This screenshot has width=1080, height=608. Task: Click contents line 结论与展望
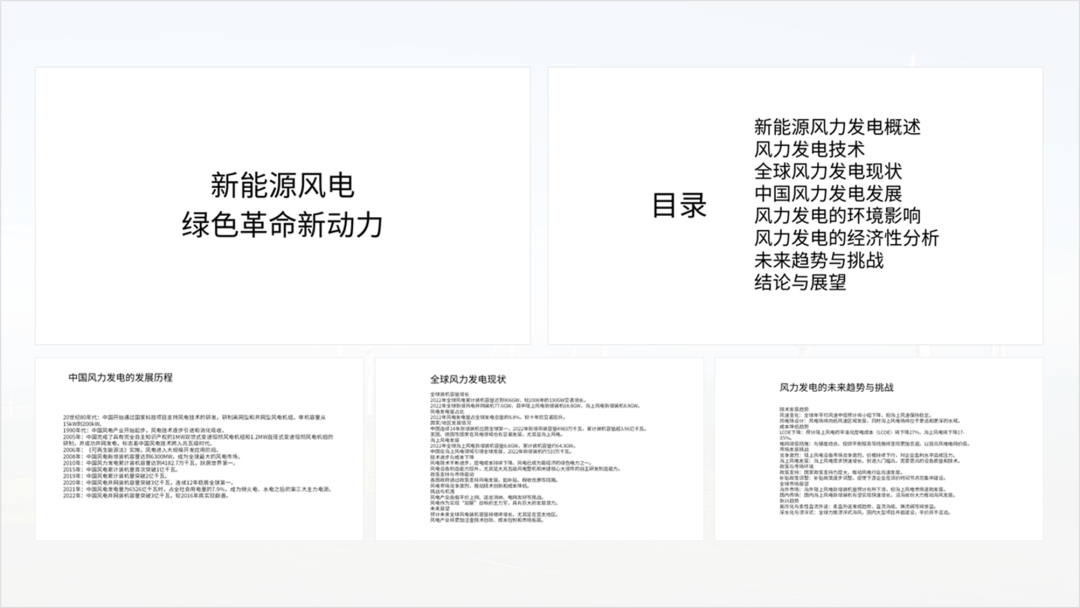pyautogui.click(x=800, y=282)
